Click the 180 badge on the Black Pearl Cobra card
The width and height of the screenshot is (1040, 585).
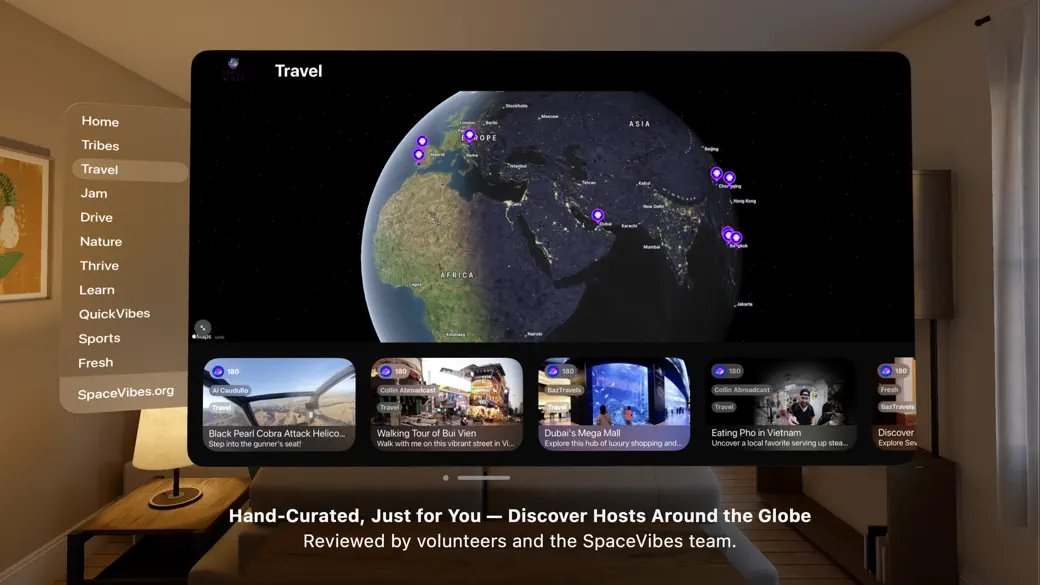[226, 371]
